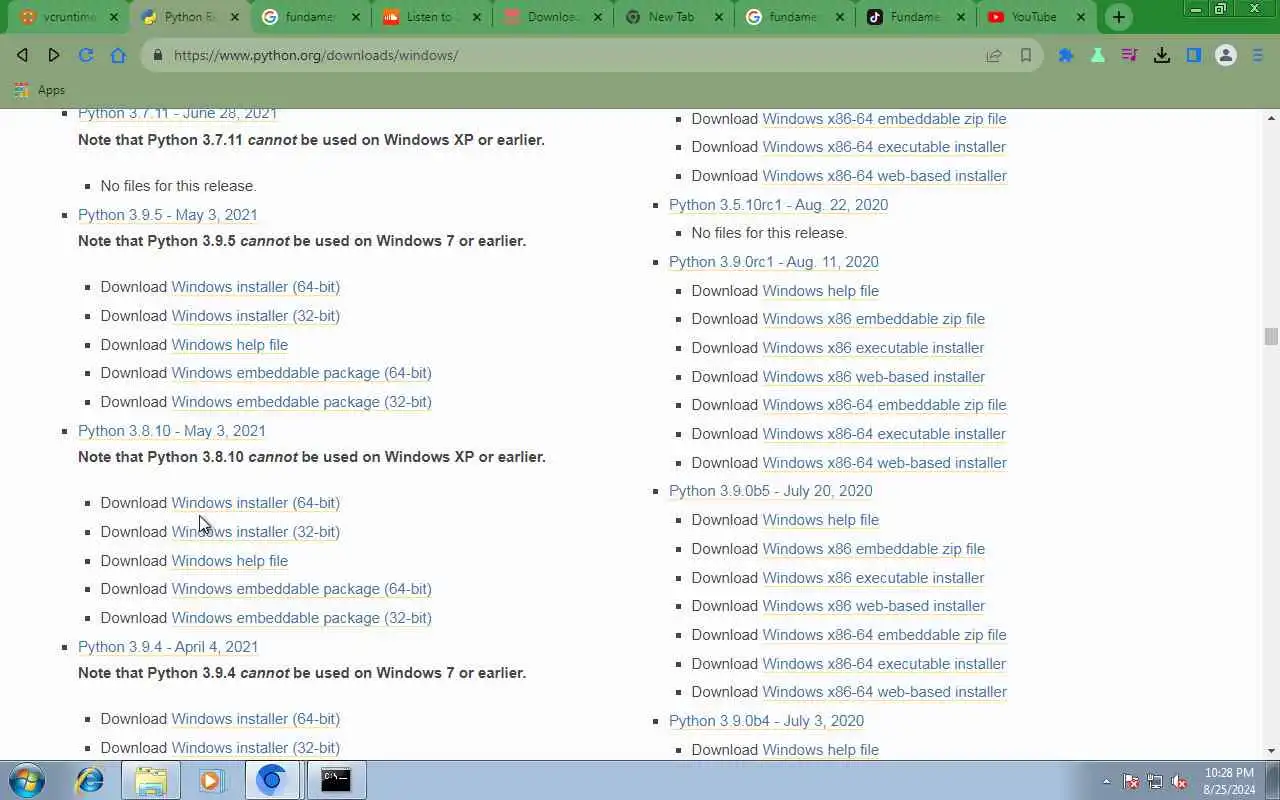Click the page vertical scrollbar thumb
Screen dimensions: 1280x800
tap(1271, 336)
